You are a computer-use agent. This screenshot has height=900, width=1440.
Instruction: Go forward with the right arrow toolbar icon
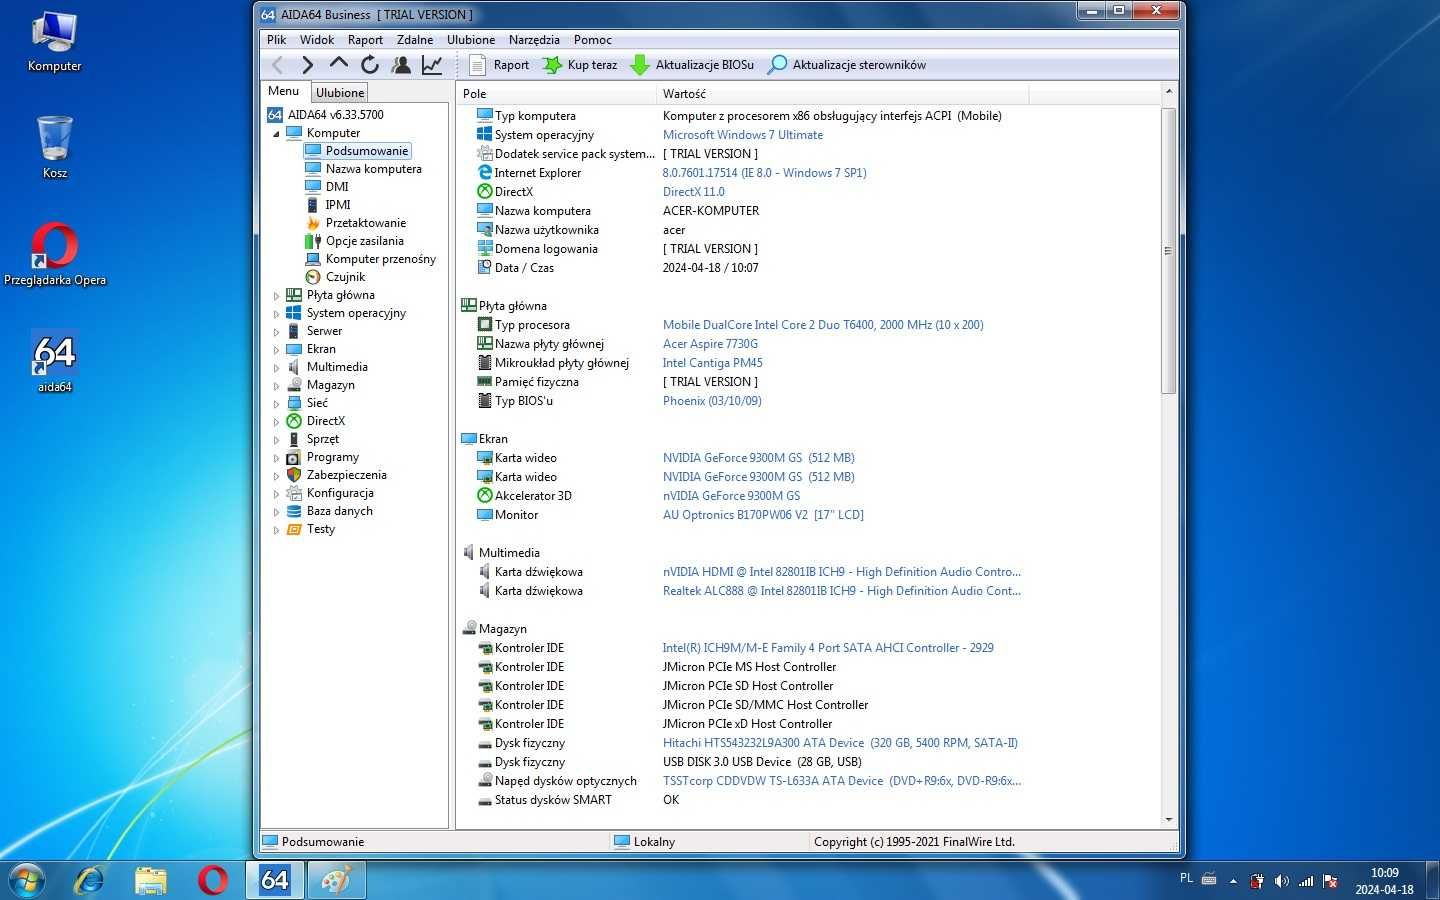tap(307, 65)
